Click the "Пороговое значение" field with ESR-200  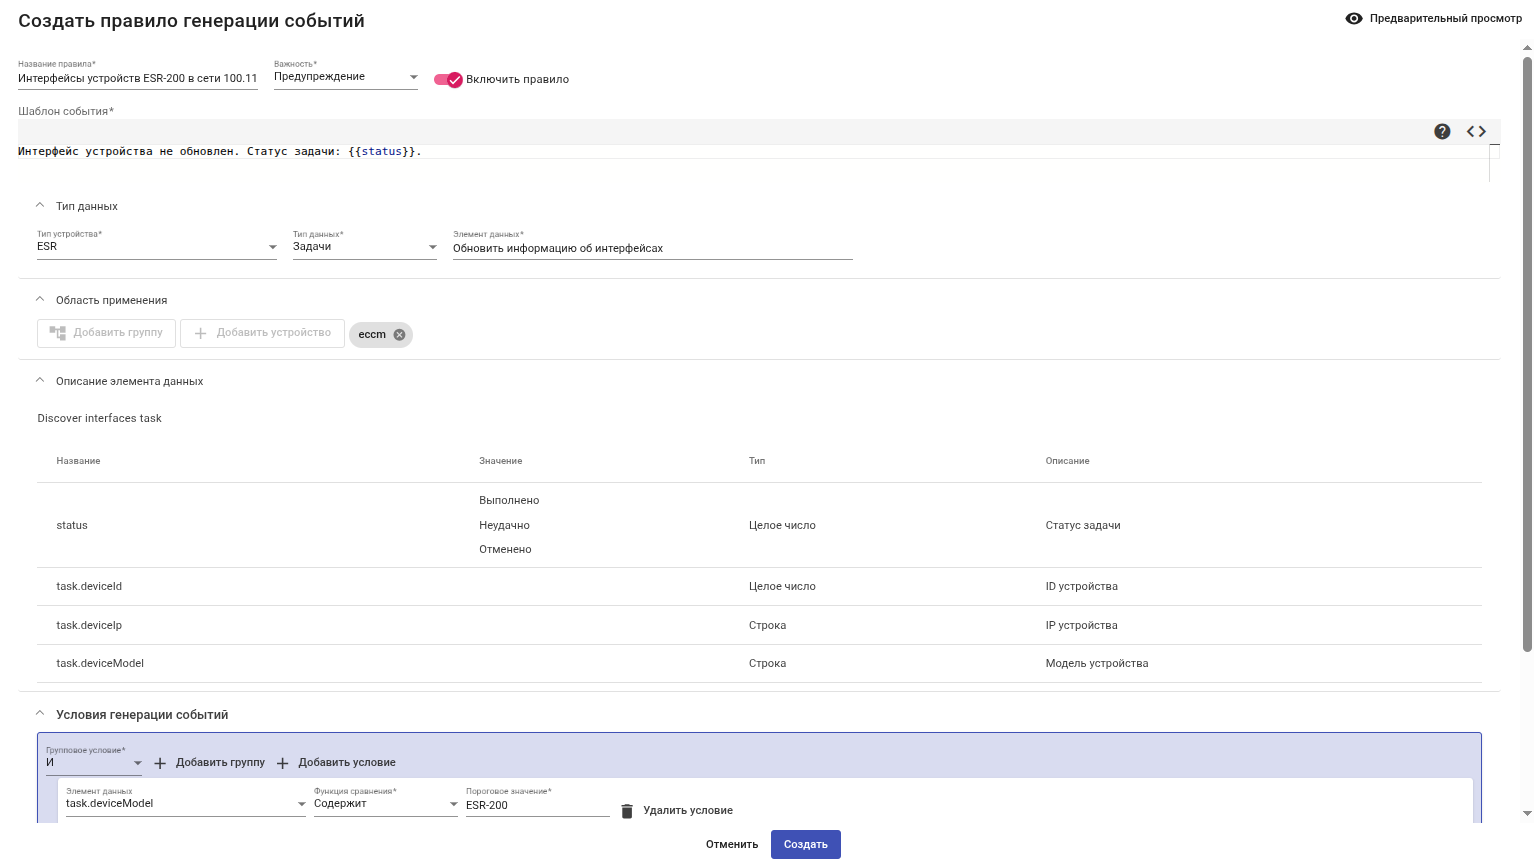coord(537,805)
